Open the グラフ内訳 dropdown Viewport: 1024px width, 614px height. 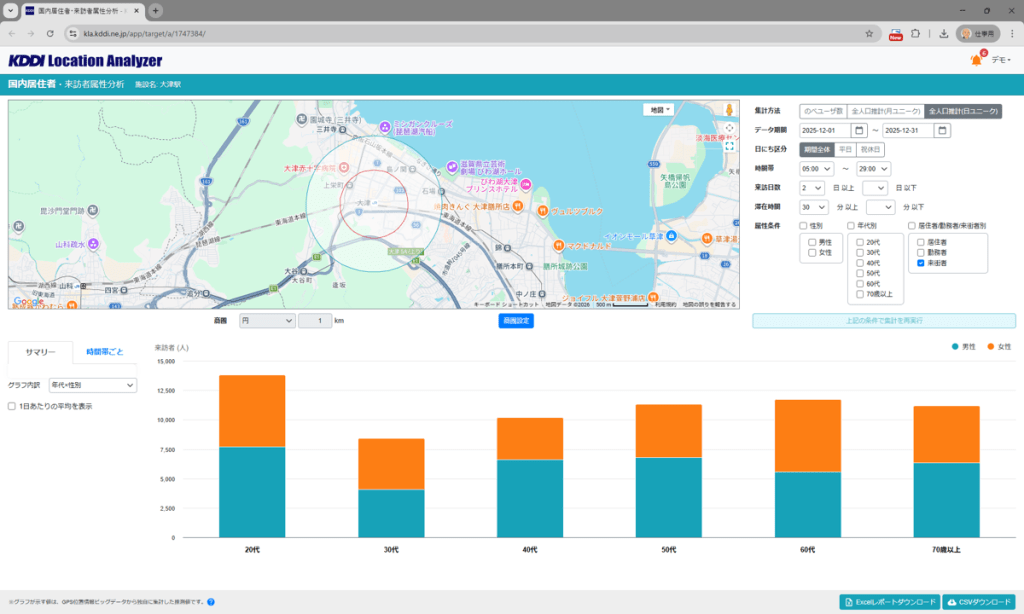coord(93,385)
